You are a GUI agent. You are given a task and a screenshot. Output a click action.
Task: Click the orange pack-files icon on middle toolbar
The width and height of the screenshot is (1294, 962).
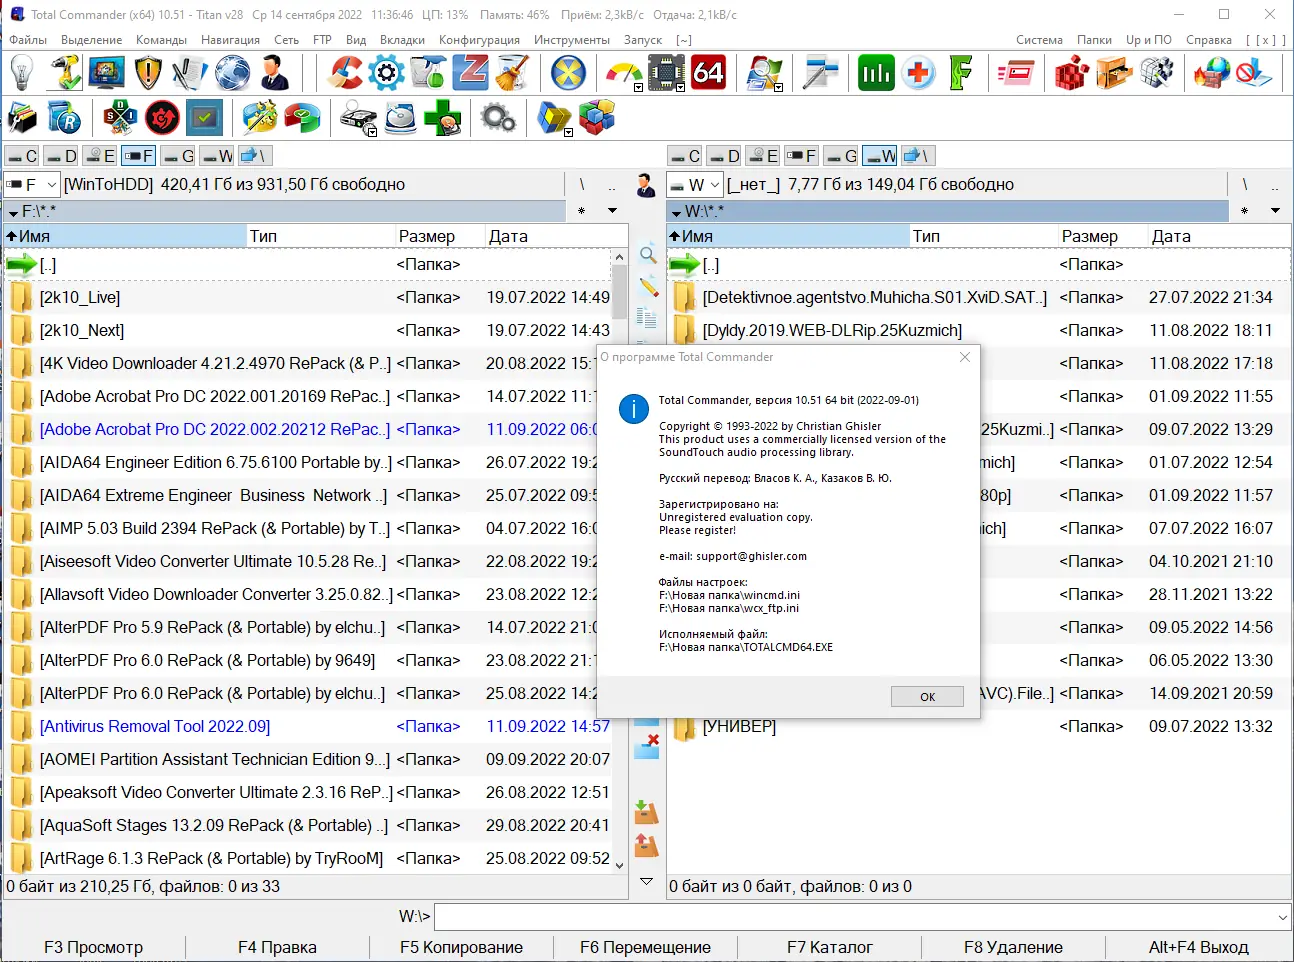[x=647, y=812]
